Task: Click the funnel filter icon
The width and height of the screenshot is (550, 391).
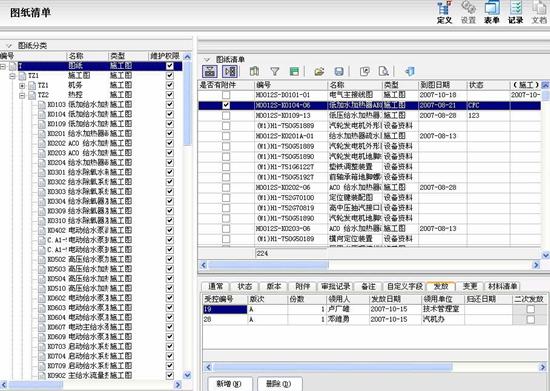Action: [275, 72]
